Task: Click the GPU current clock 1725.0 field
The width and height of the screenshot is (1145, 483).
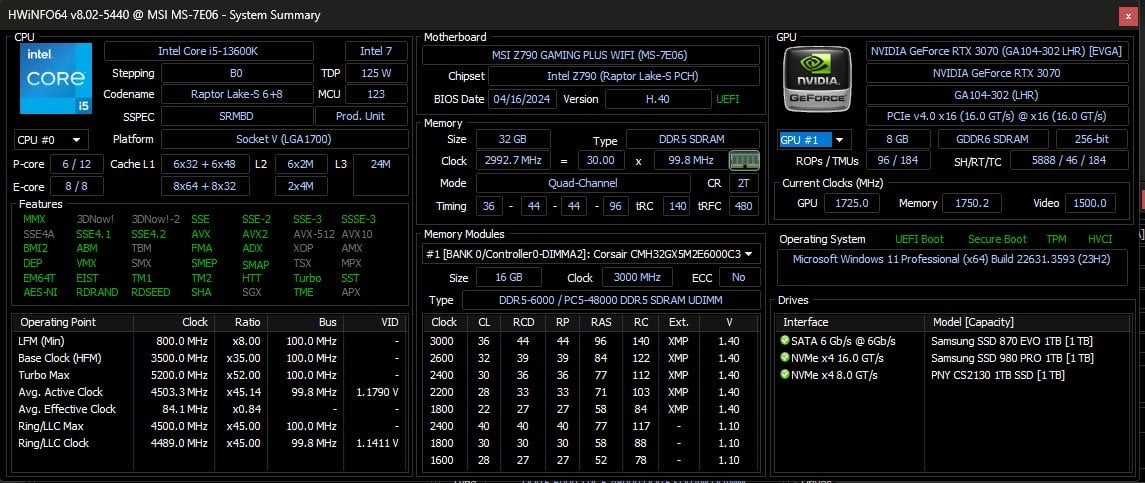Action: 851,203
